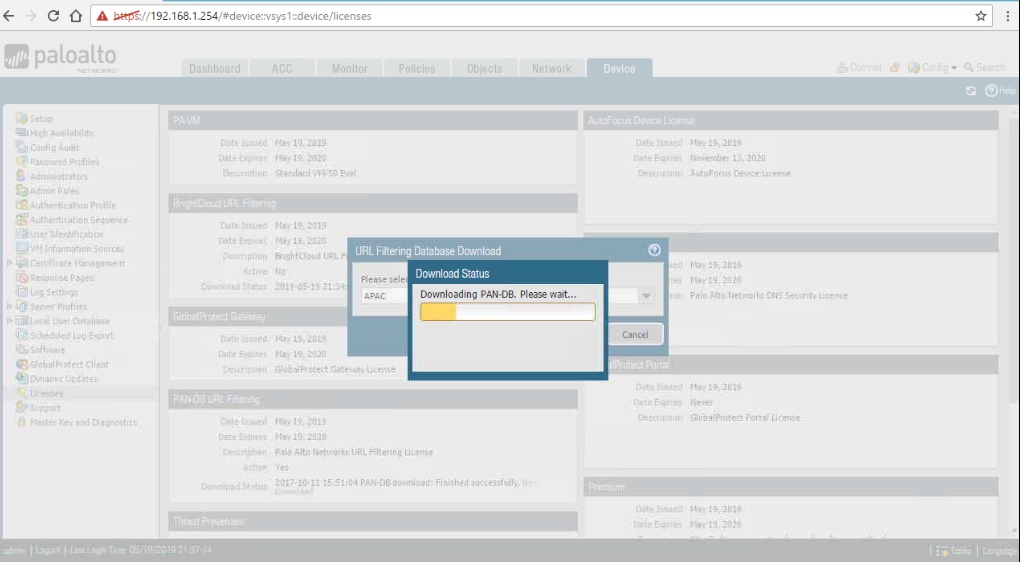Click the browser back arrow
Screen dimensions: 1020x562
8,16
